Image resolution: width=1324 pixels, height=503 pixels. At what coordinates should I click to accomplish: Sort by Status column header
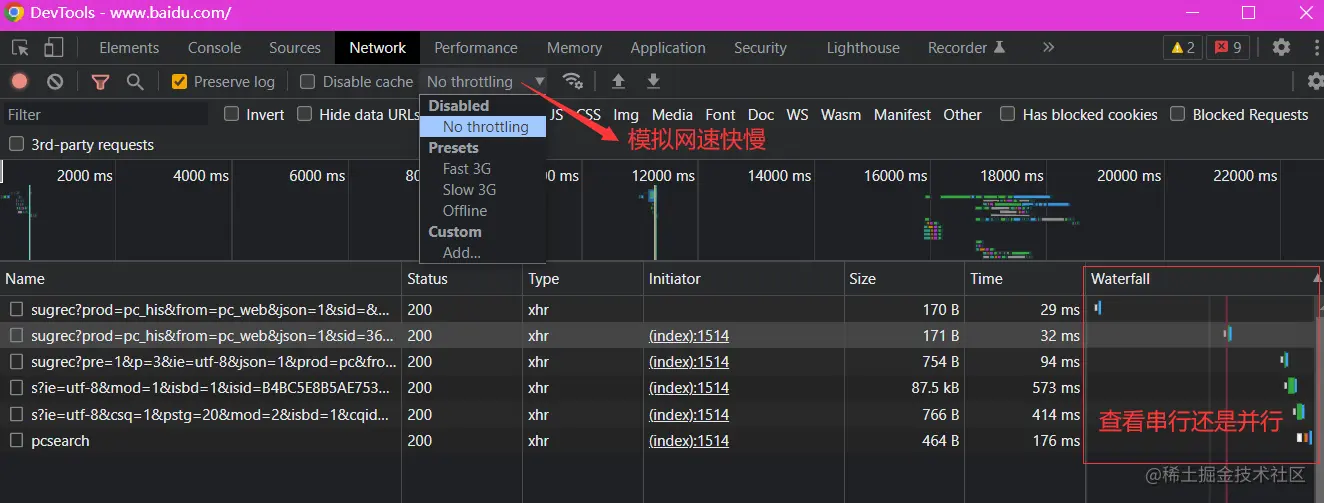tap(462, 279)
